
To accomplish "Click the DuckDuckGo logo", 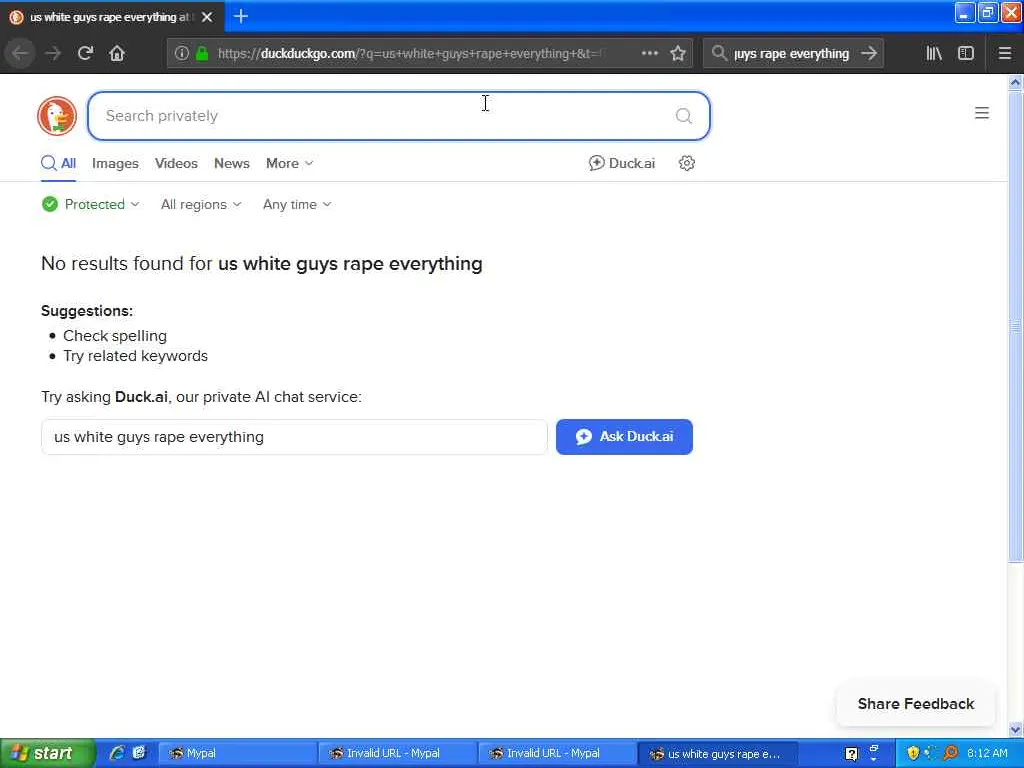I will (x=57, y=116).
